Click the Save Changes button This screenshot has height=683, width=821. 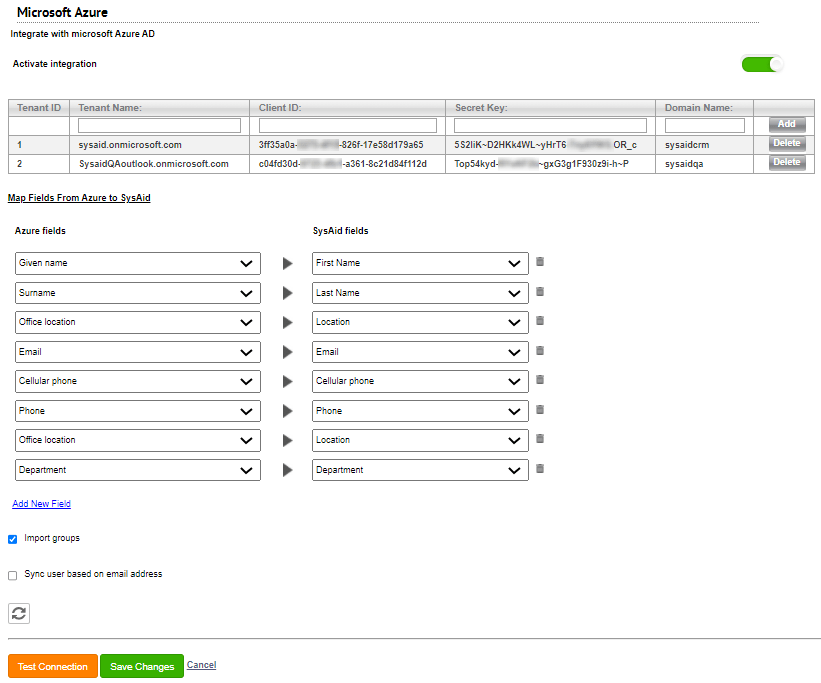pos(142,666)
